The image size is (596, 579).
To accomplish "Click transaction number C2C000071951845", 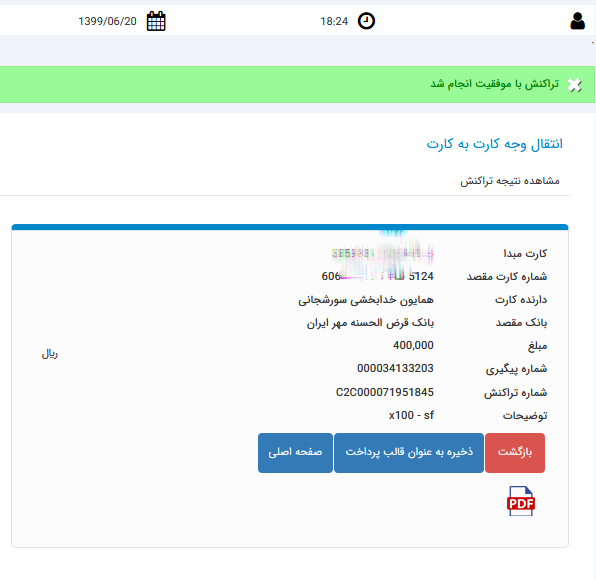I will pyautogui.click(x=384, y=392).
